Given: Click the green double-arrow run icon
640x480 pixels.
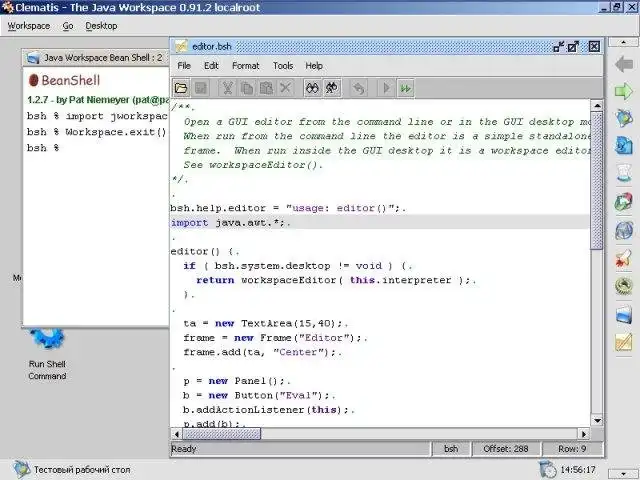Looking at the screenshot, I should (405, 88).
